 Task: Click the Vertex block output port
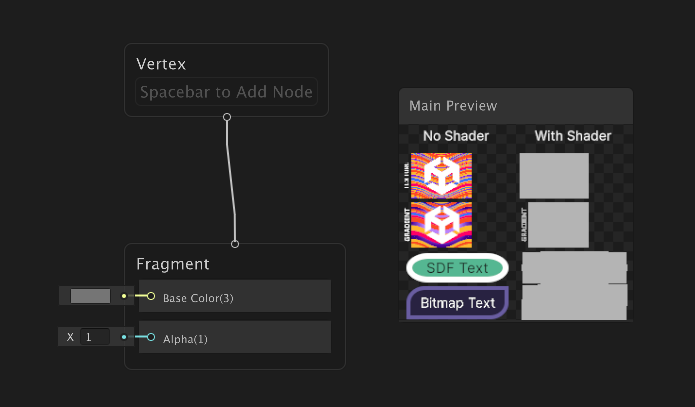[x=227, y=117]
